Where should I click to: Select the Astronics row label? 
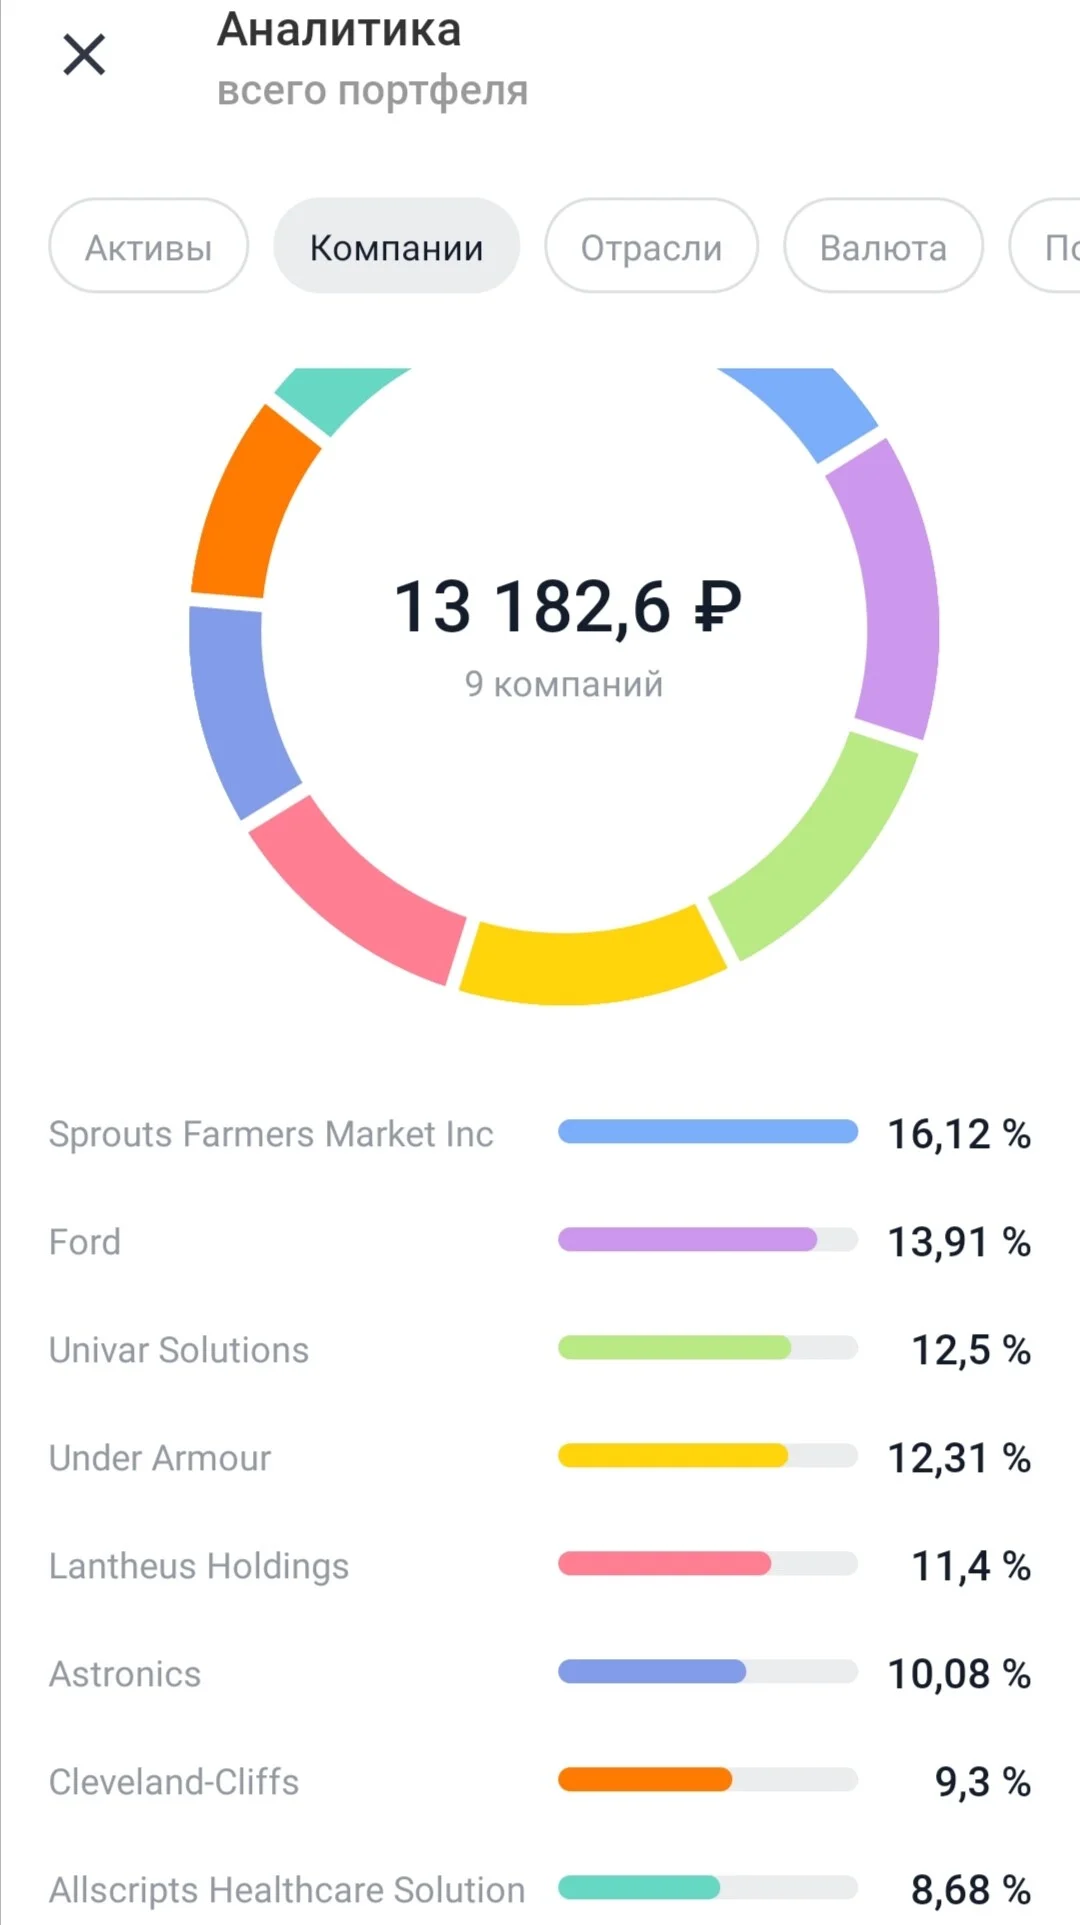[125, 1674]
